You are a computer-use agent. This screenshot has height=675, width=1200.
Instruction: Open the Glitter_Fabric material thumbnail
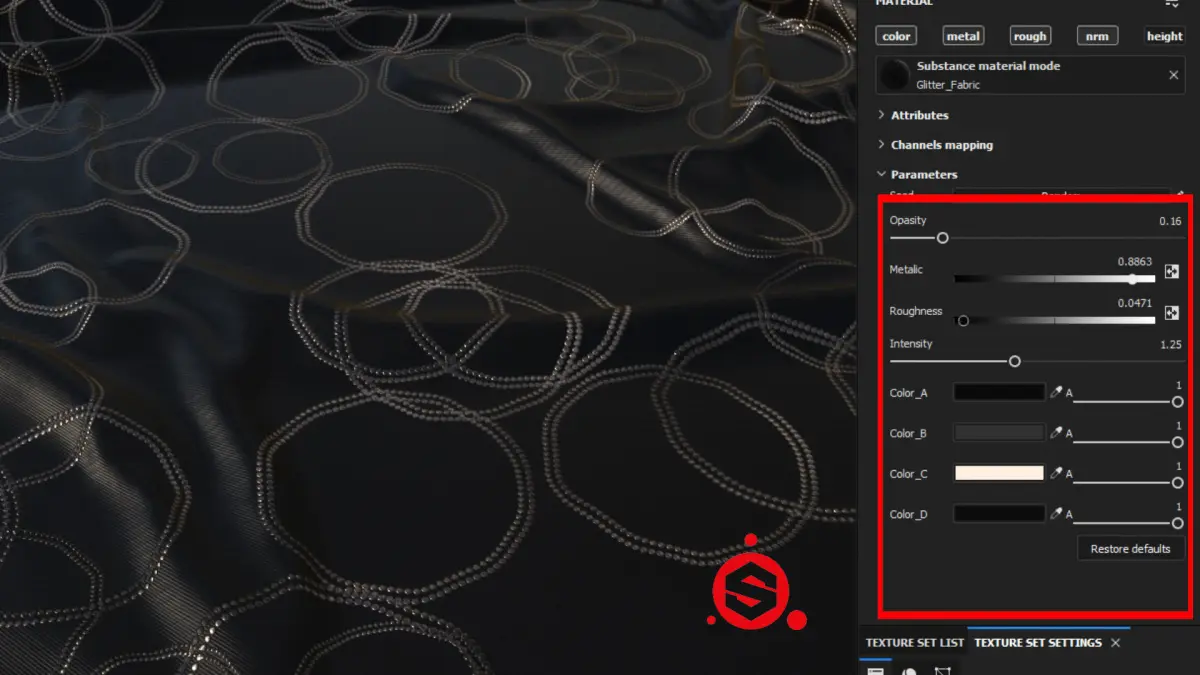click(895, 75)
